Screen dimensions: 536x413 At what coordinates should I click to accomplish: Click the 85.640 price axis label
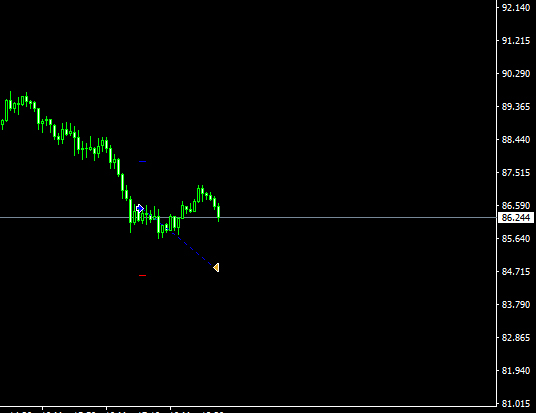click(x=516, y=239)
